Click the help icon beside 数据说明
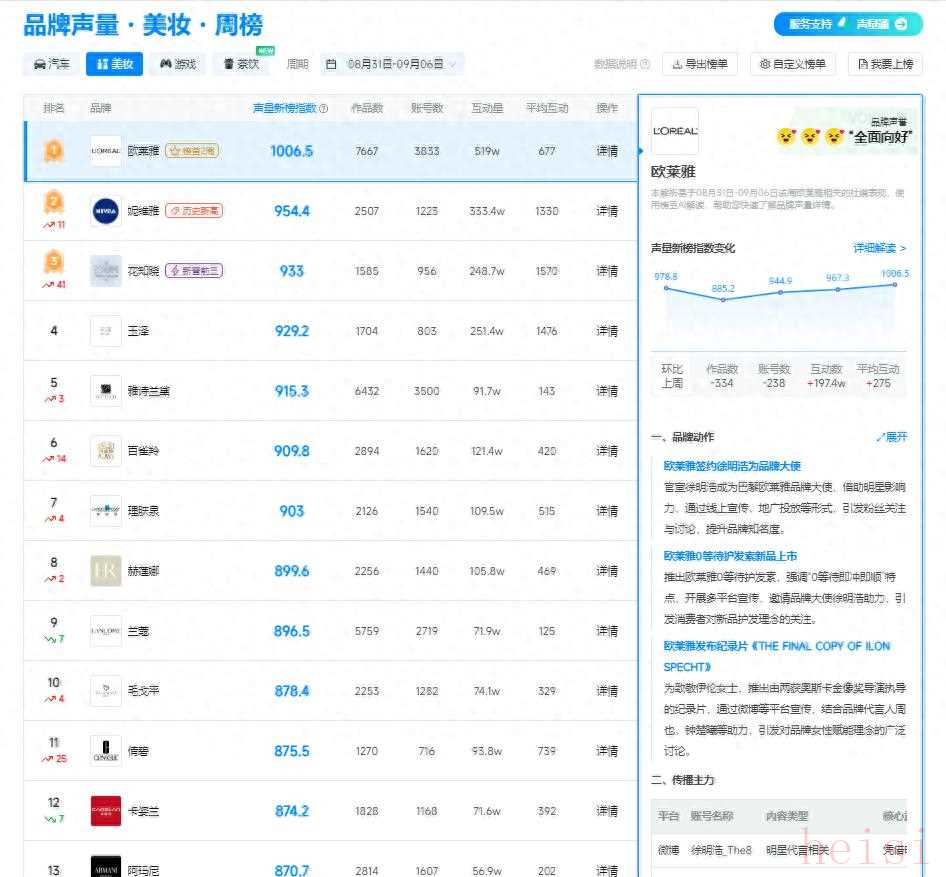This screenshot has width=946, height=877. coord(645,64)
